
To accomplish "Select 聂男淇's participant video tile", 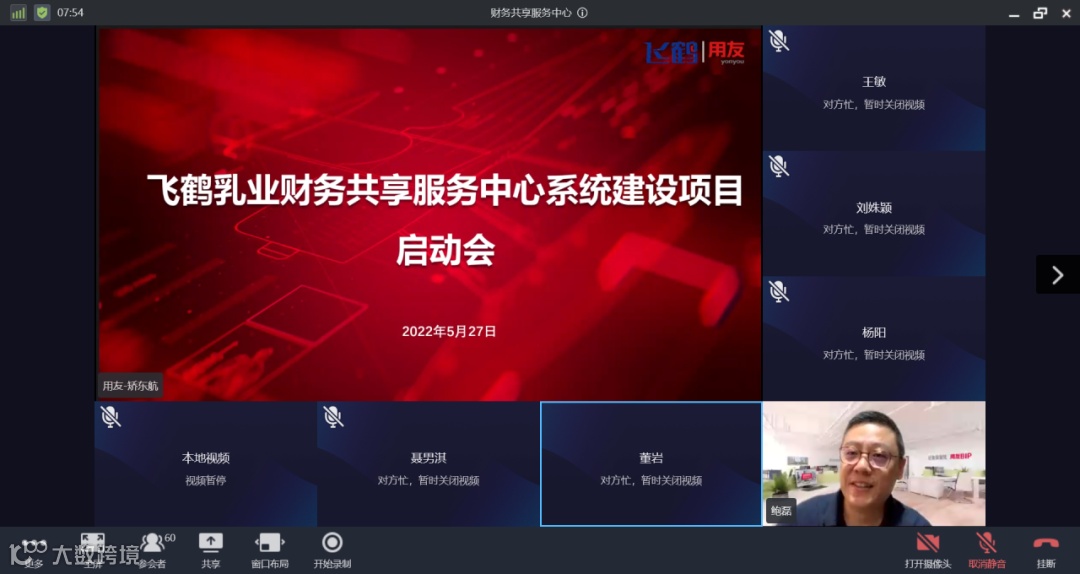I will pos(428,464).
